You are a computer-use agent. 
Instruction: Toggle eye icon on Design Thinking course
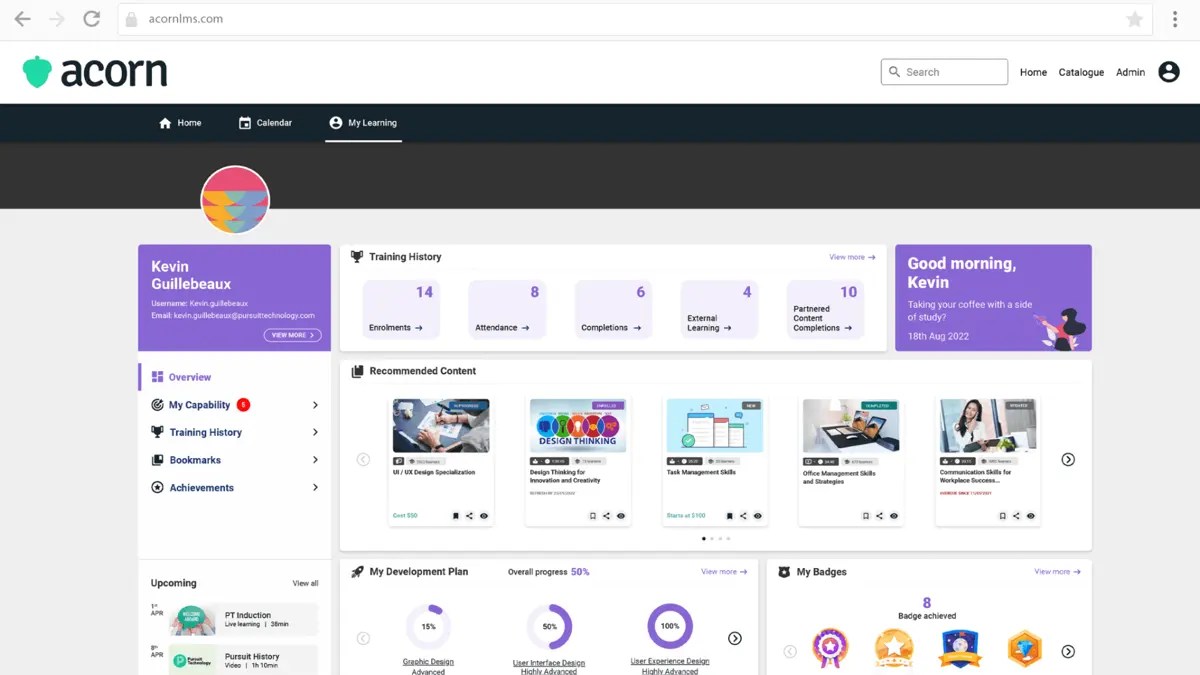coord(621,516)
